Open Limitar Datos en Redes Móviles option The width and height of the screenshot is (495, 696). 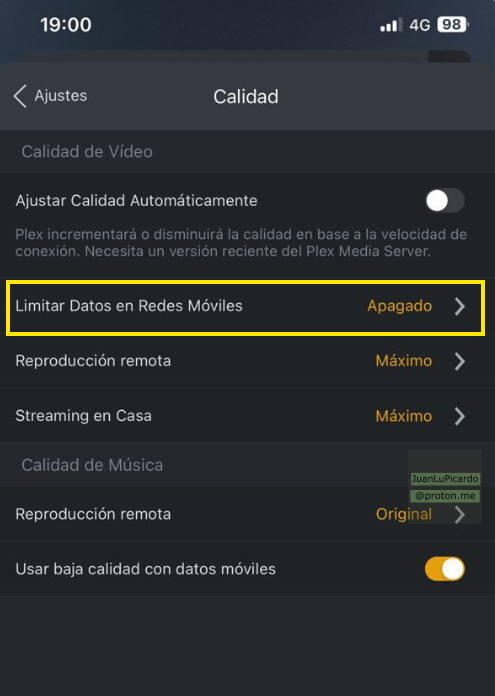pos(246,306)
